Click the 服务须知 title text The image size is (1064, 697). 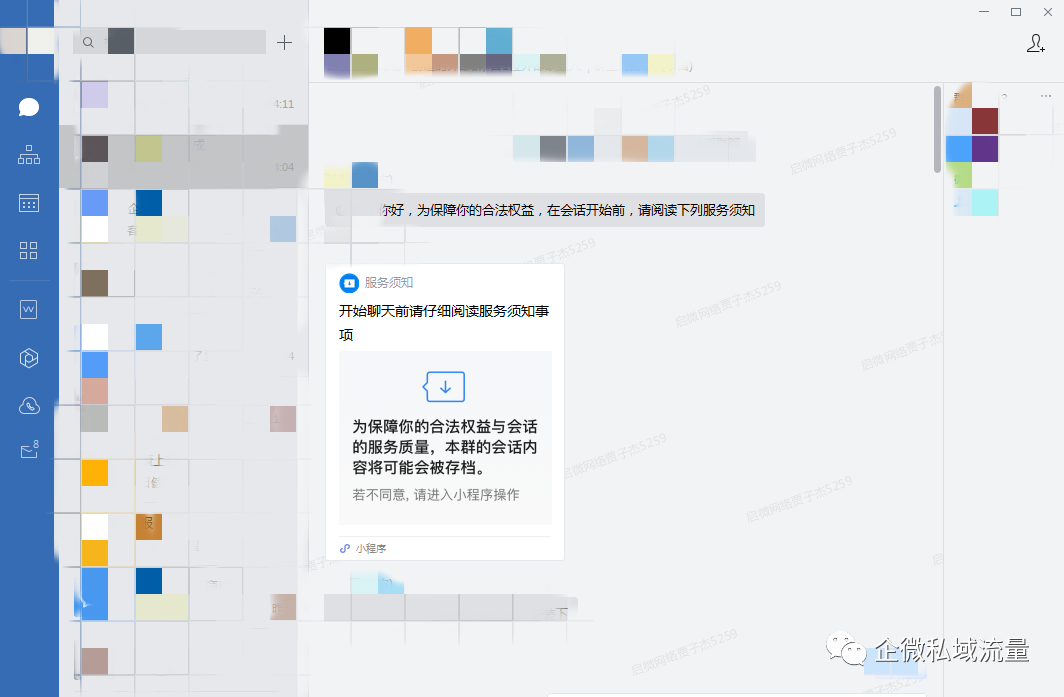(x=389, y=282)
